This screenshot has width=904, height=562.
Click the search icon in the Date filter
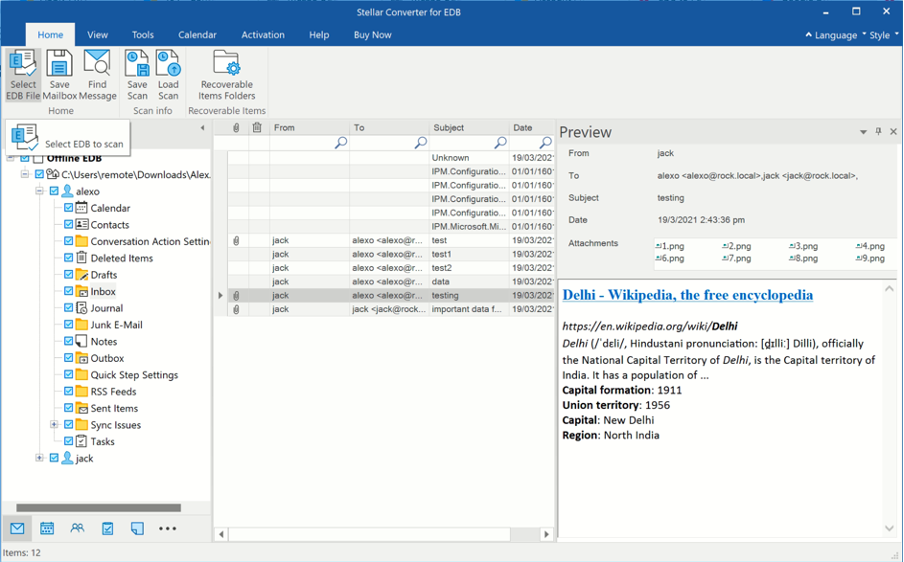(x=545, y=142)
